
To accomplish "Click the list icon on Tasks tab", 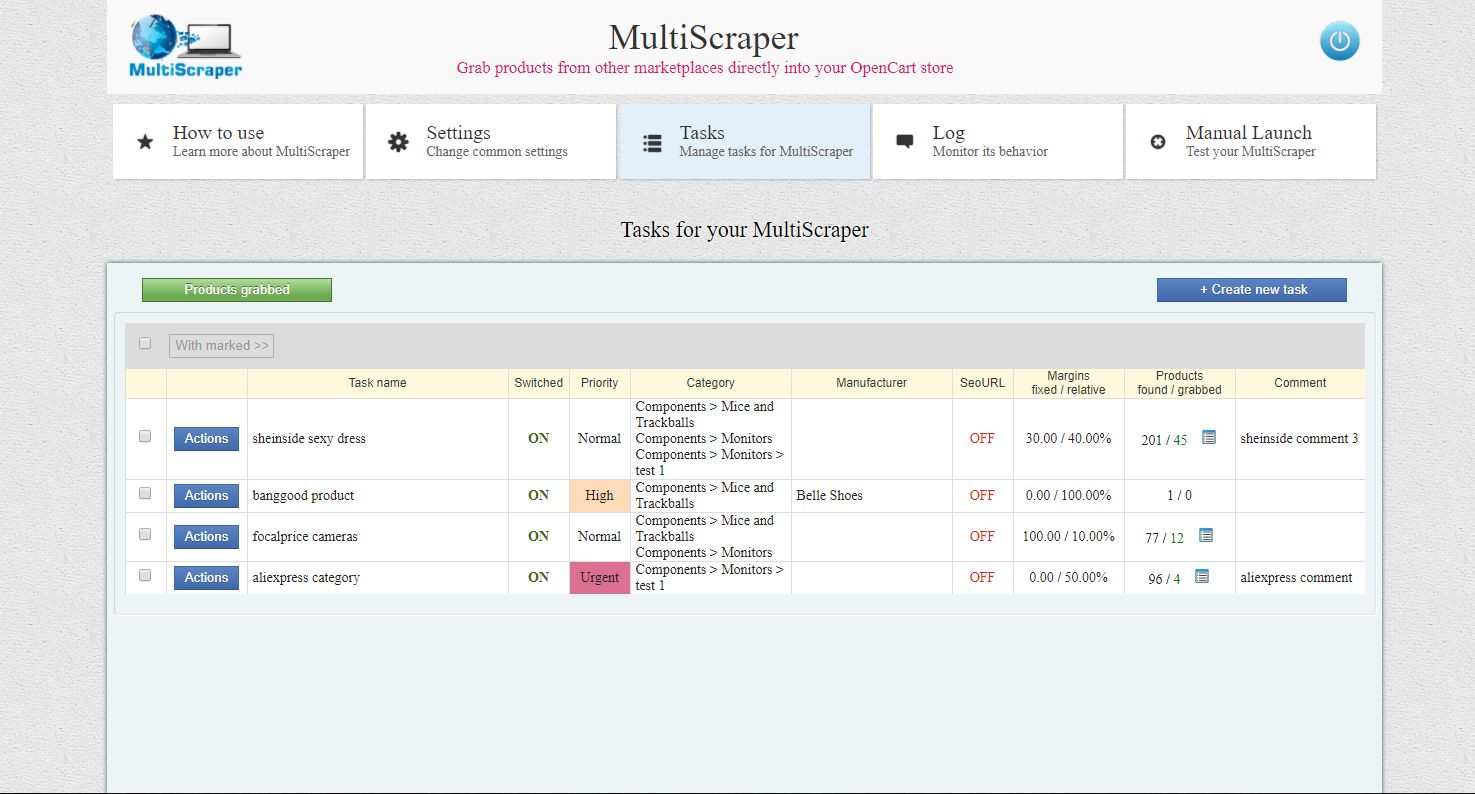I will 652,143.
